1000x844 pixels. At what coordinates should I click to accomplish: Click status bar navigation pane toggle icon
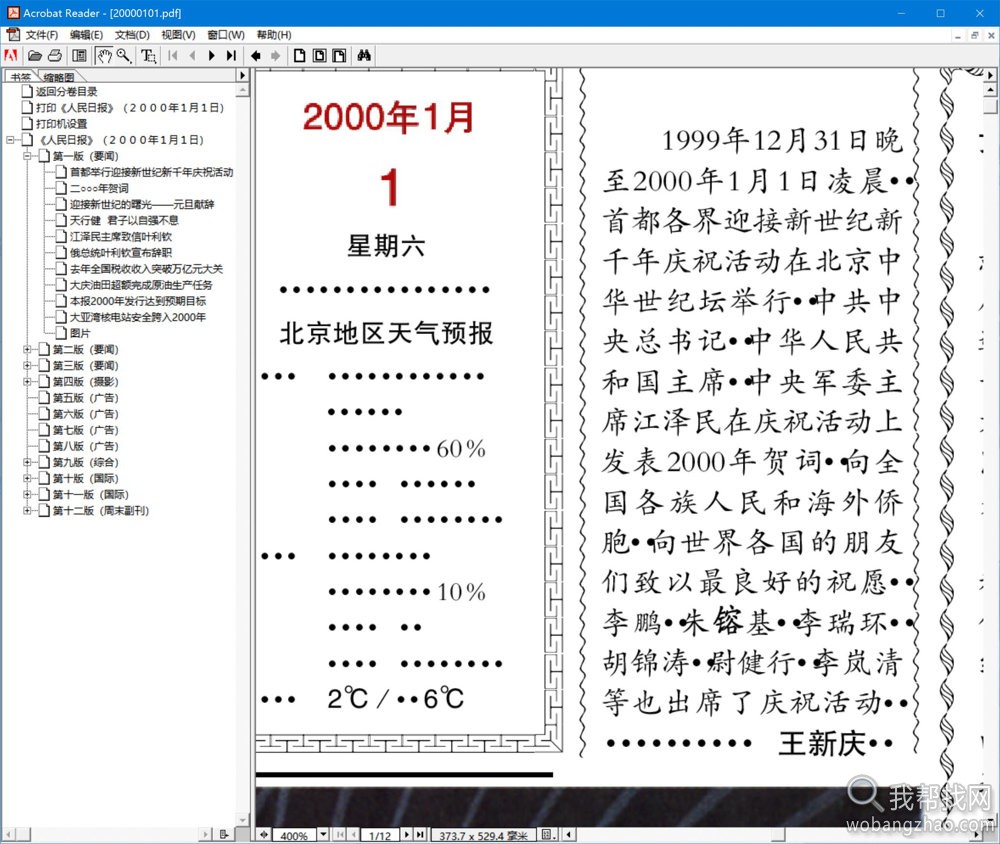pyautogui.click(x=263, y=834)
